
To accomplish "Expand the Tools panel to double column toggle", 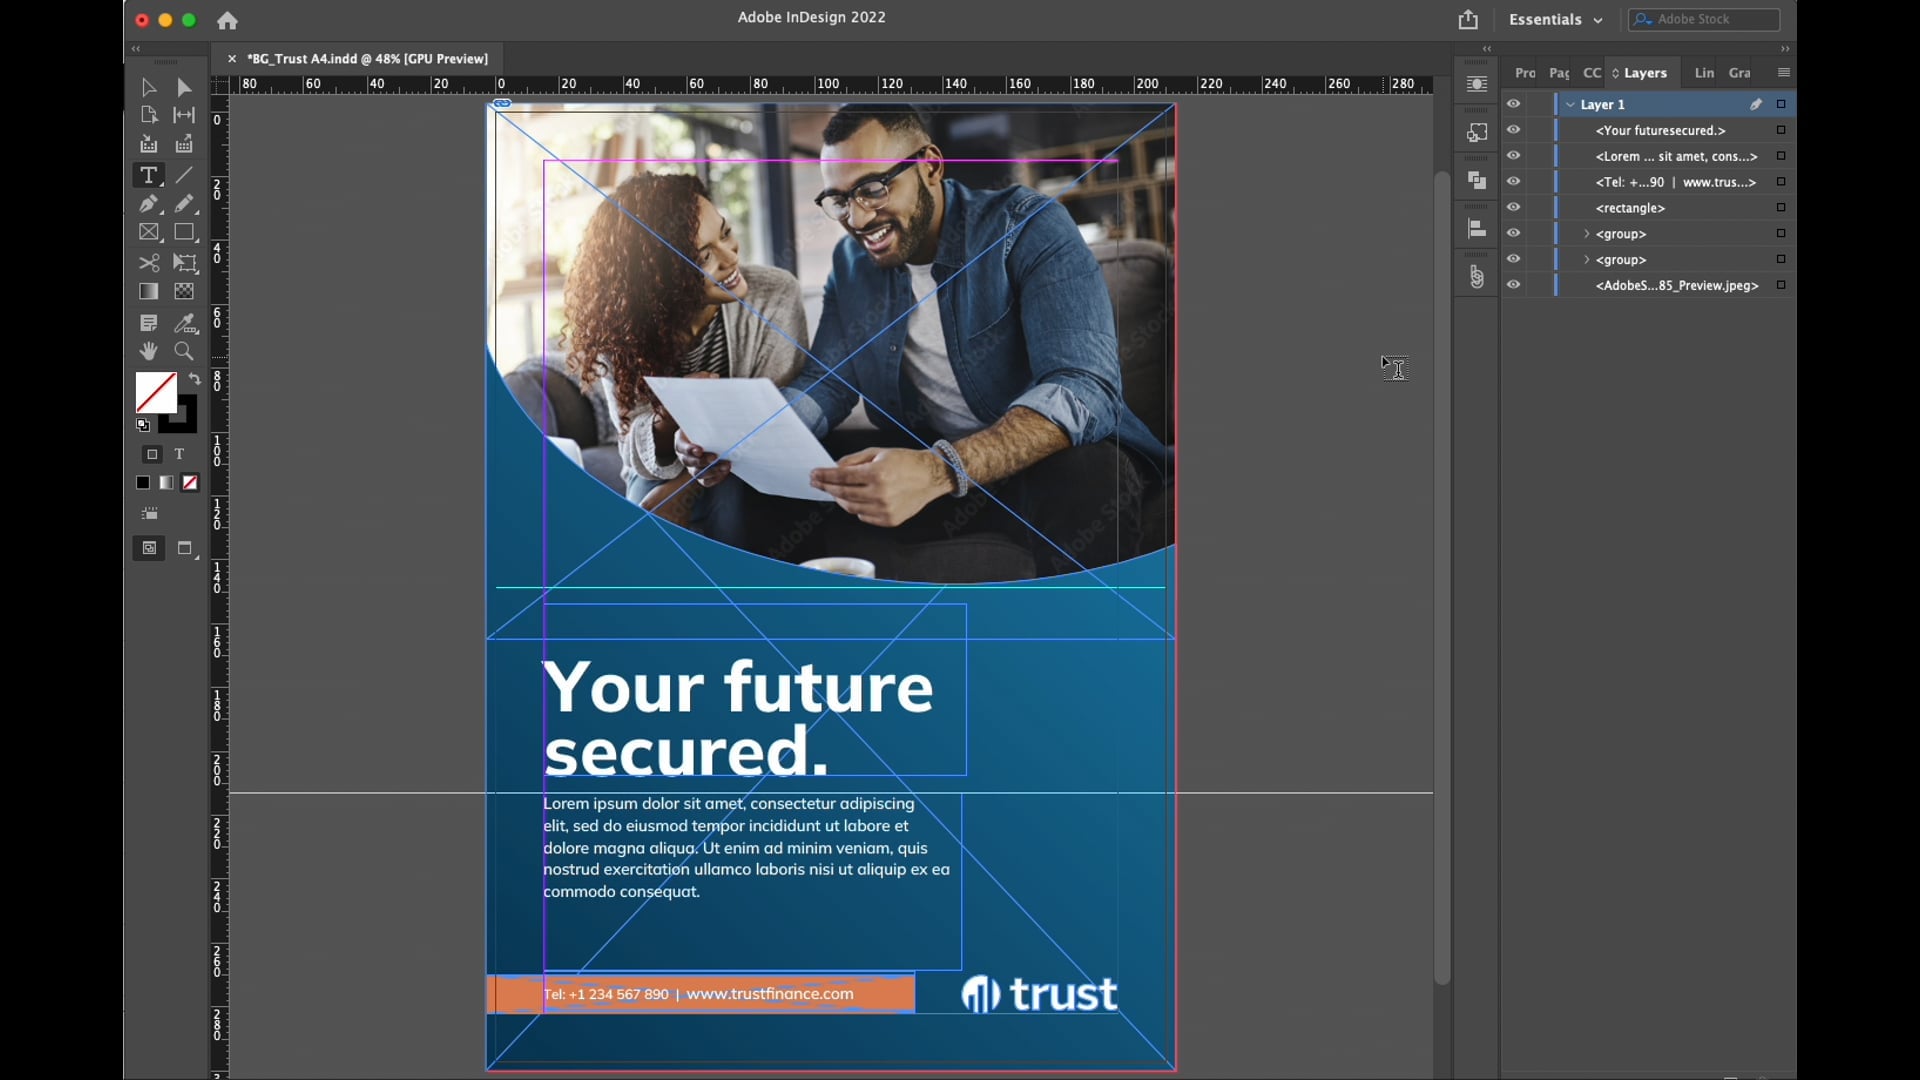I will point(136,49).
